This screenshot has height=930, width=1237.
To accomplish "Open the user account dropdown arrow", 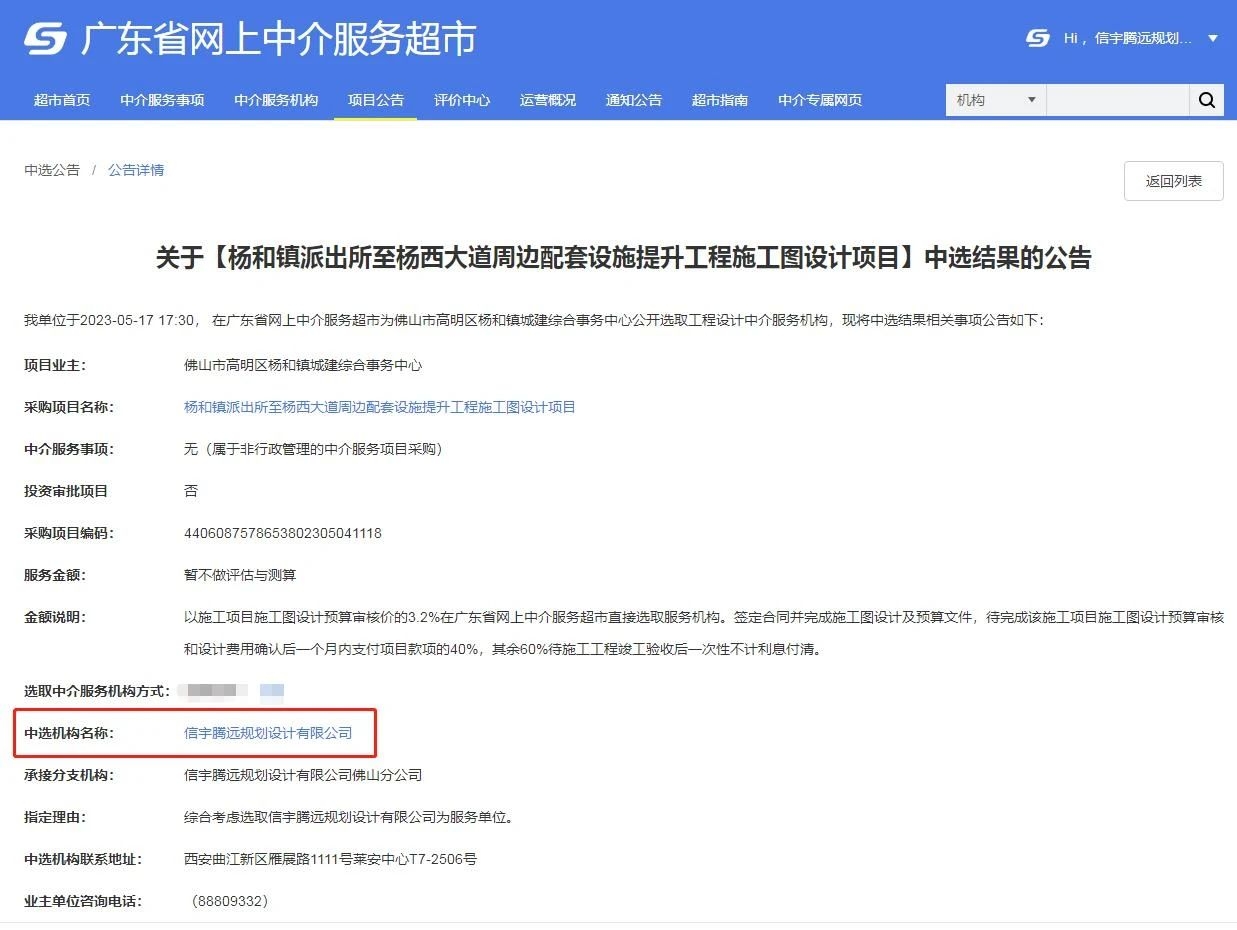I will 1210,39.
